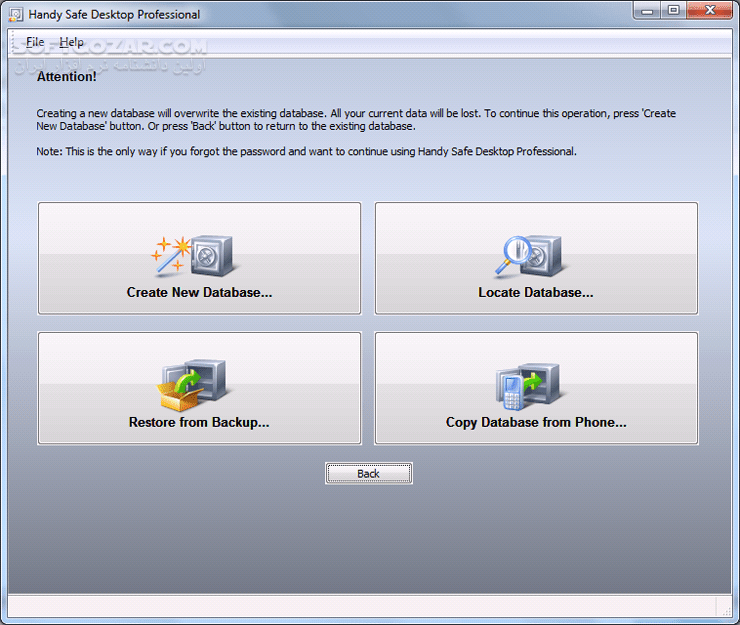Select the 'Create New Database...' label

click(x=199, y=293)
